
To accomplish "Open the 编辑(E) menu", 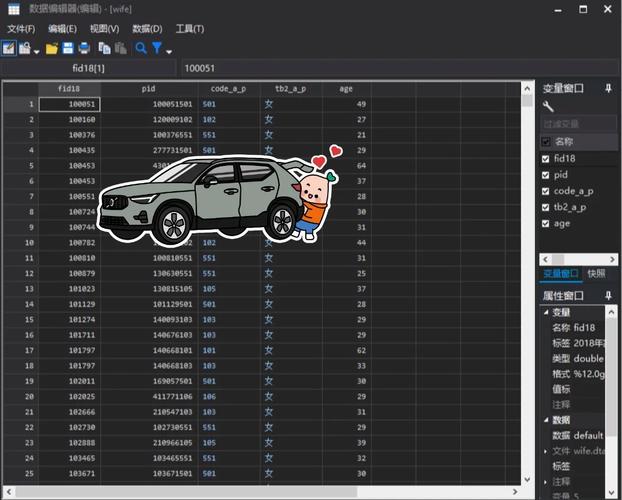I will click(62, 29).
